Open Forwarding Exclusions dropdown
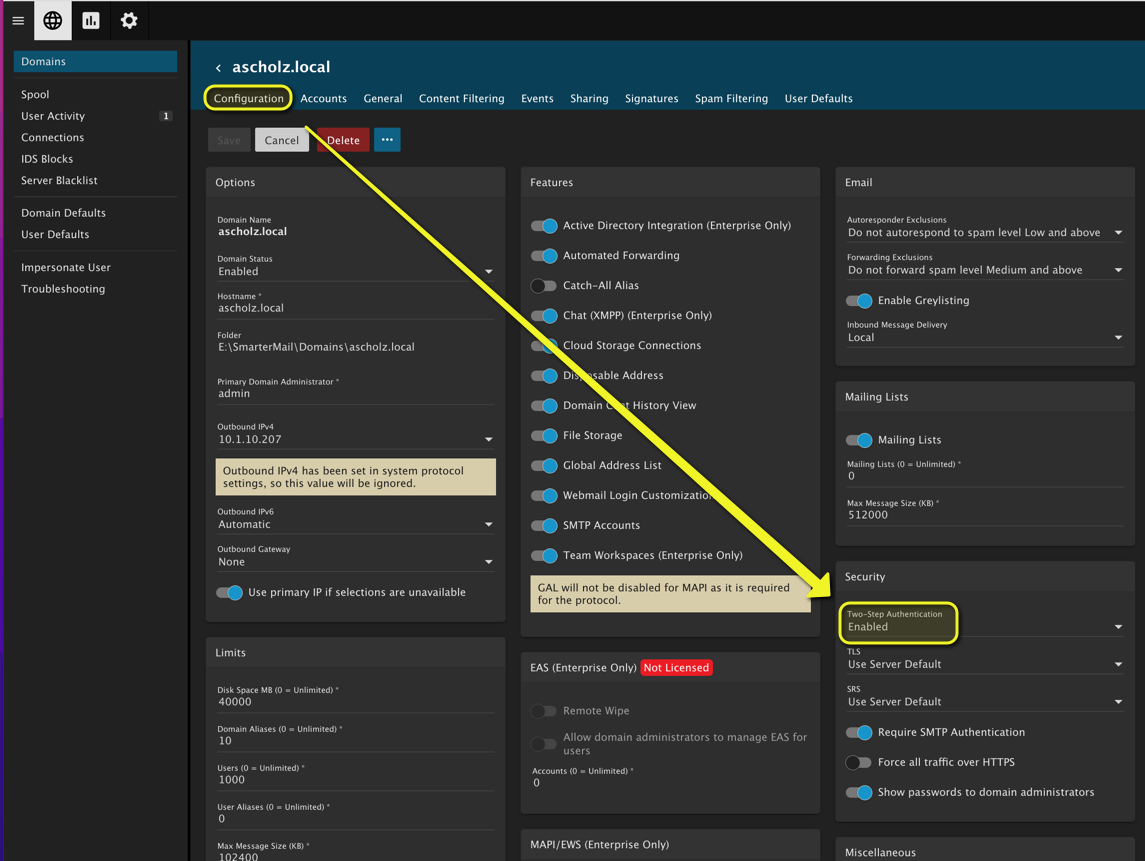Viewport: 1145px width, 861px height. click(x=983, y=270)
